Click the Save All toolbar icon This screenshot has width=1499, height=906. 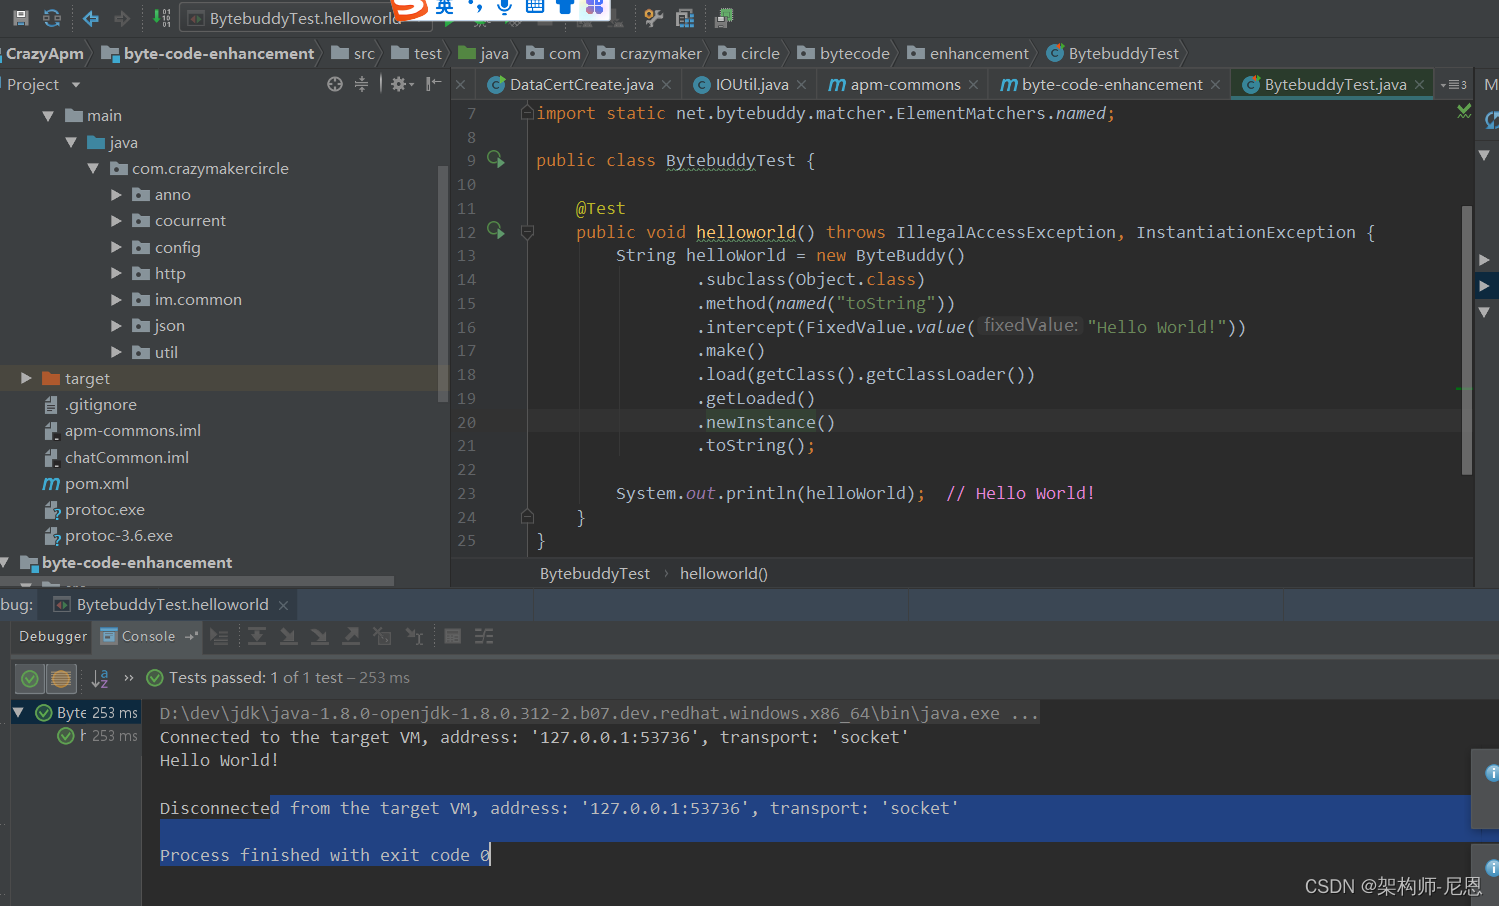point(21,18)
